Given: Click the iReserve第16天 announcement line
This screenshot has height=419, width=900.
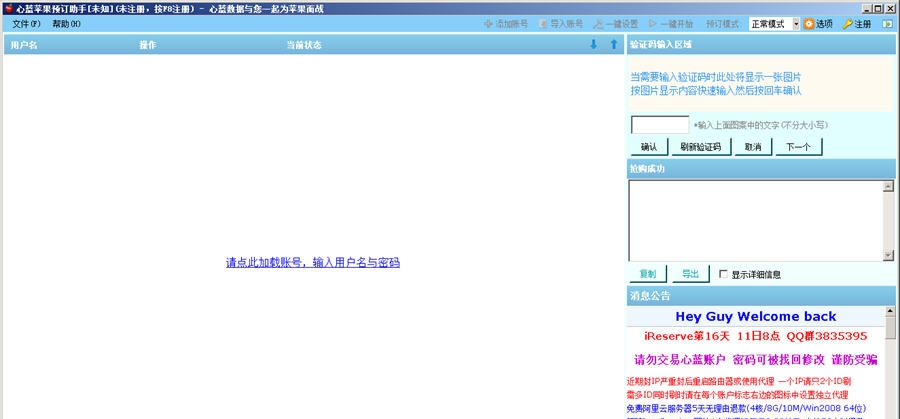Looking at the screenshot, I should tap(755, 336).
